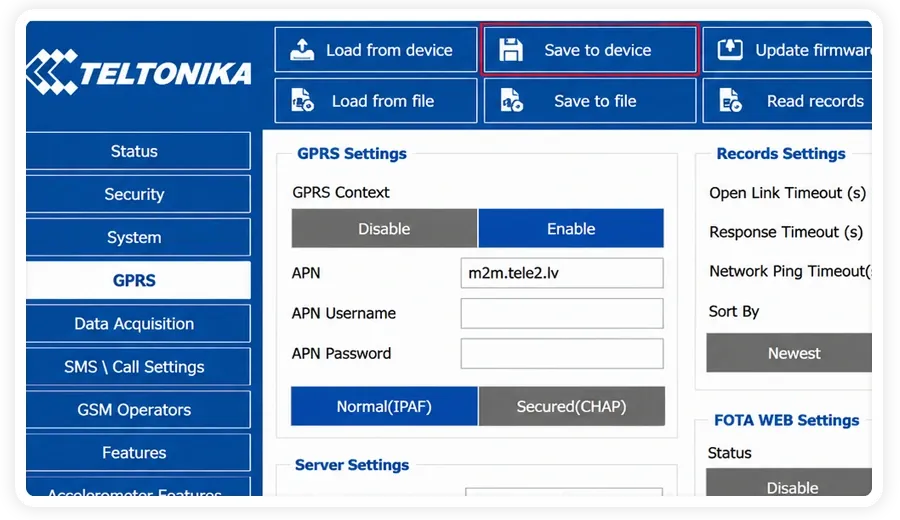Image resolution: width=900 pixels, height=520 pixels.
Task: Click the Read records button label
Action: (x=815, y=101)
